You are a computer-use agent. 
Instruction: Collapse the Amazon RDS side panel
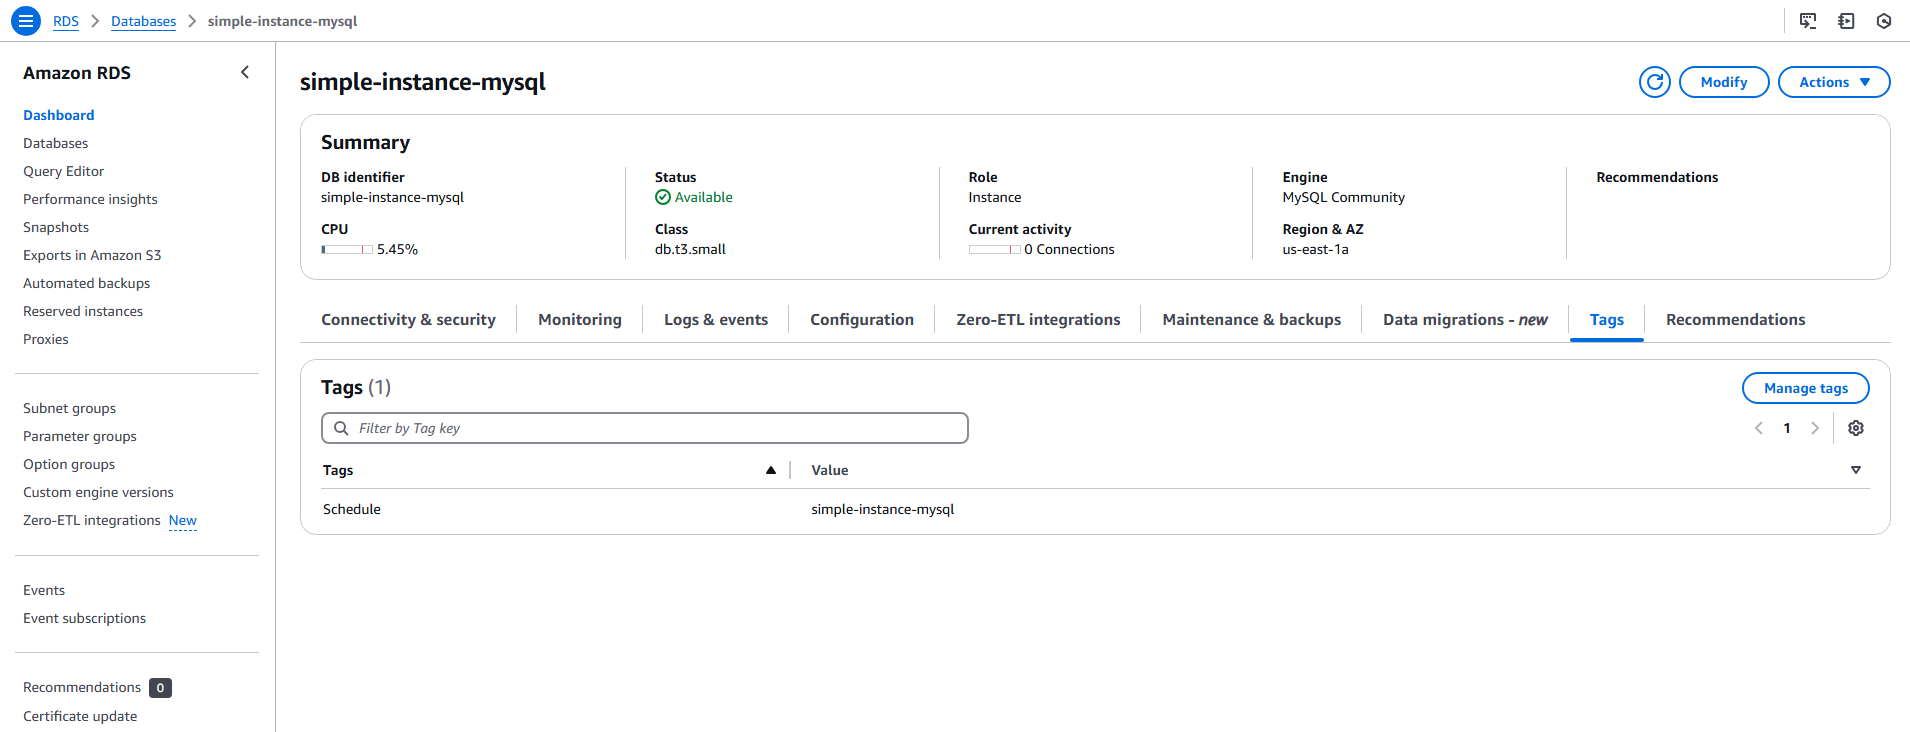pos(245,72)
